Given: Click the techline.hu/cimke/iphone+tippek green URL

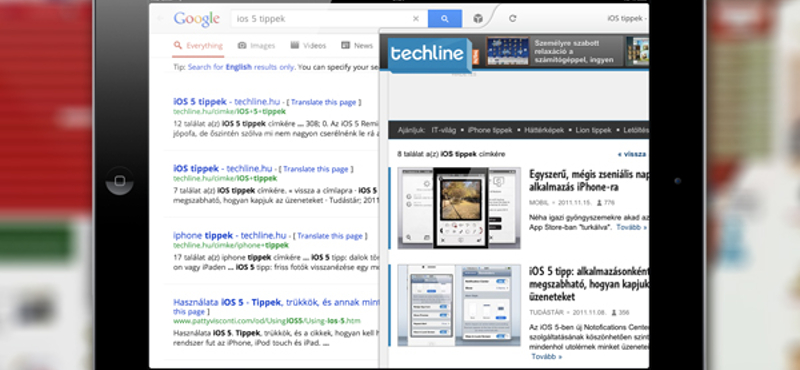Looking at the screenshot, I should click(231, 245).
